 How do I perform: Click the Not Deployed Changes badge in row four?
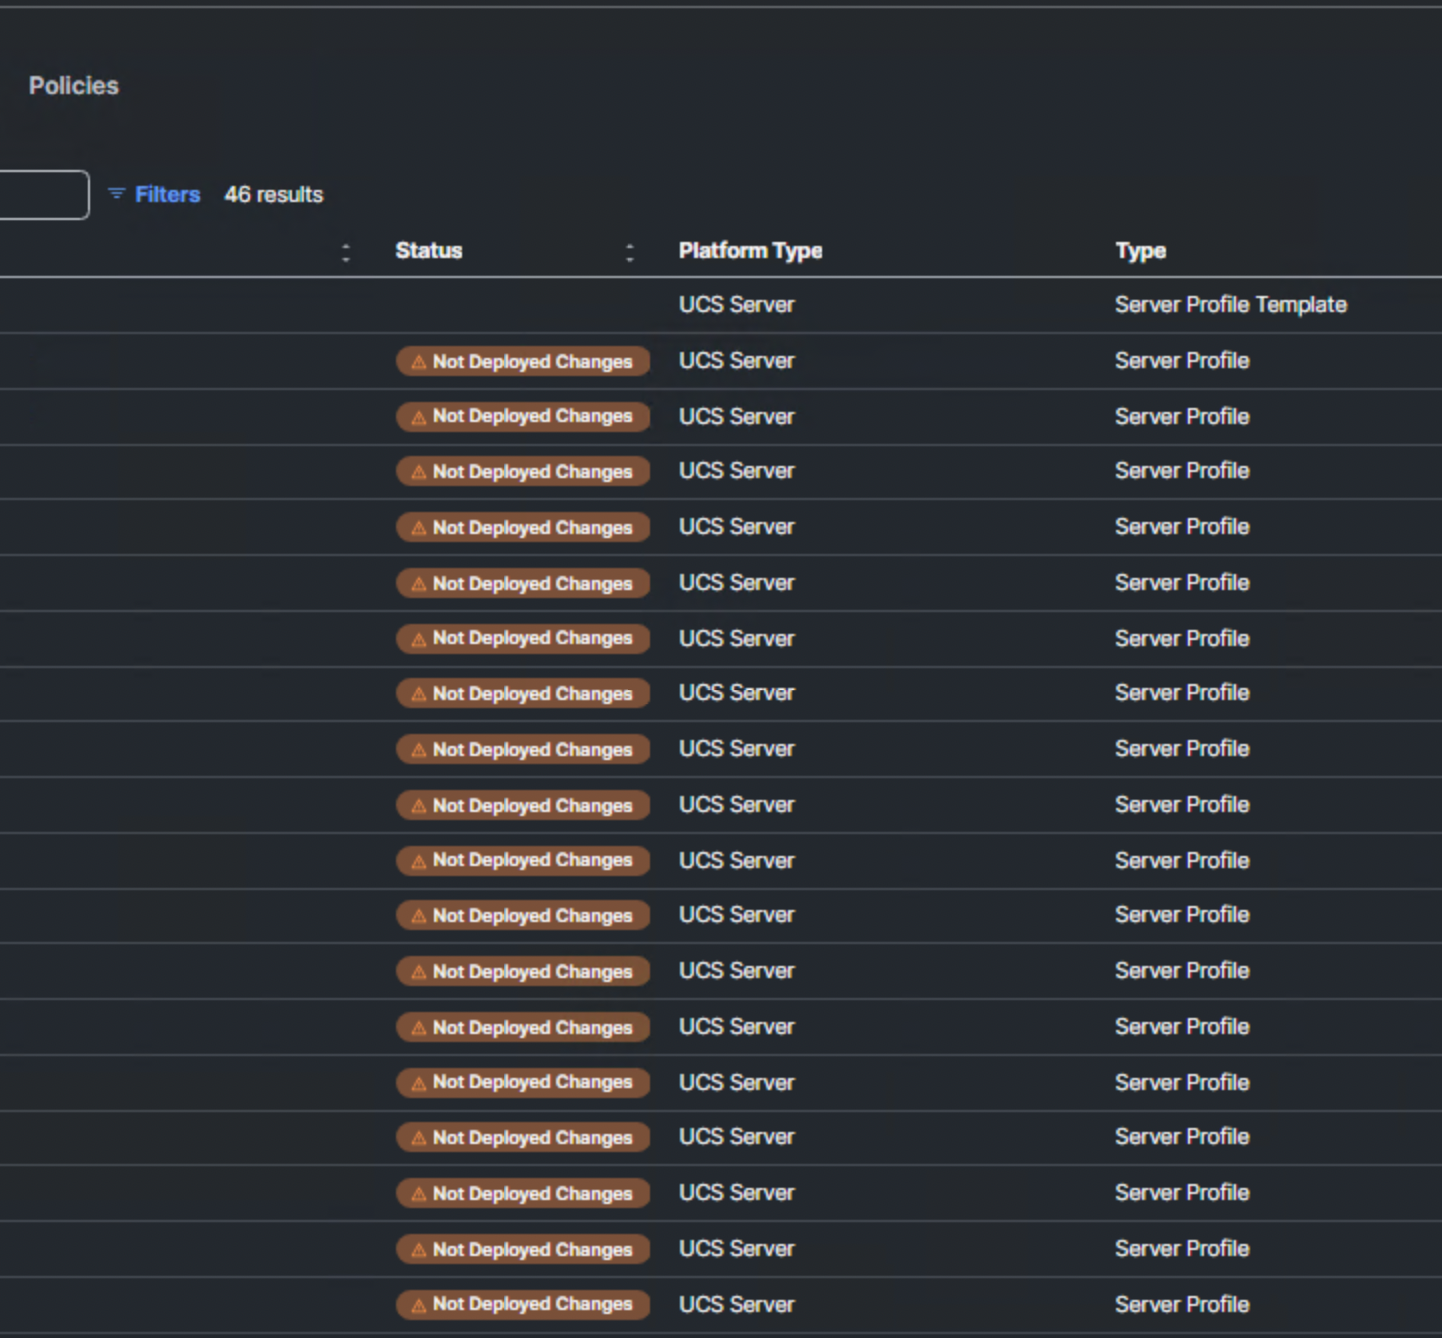coord(523,527)
